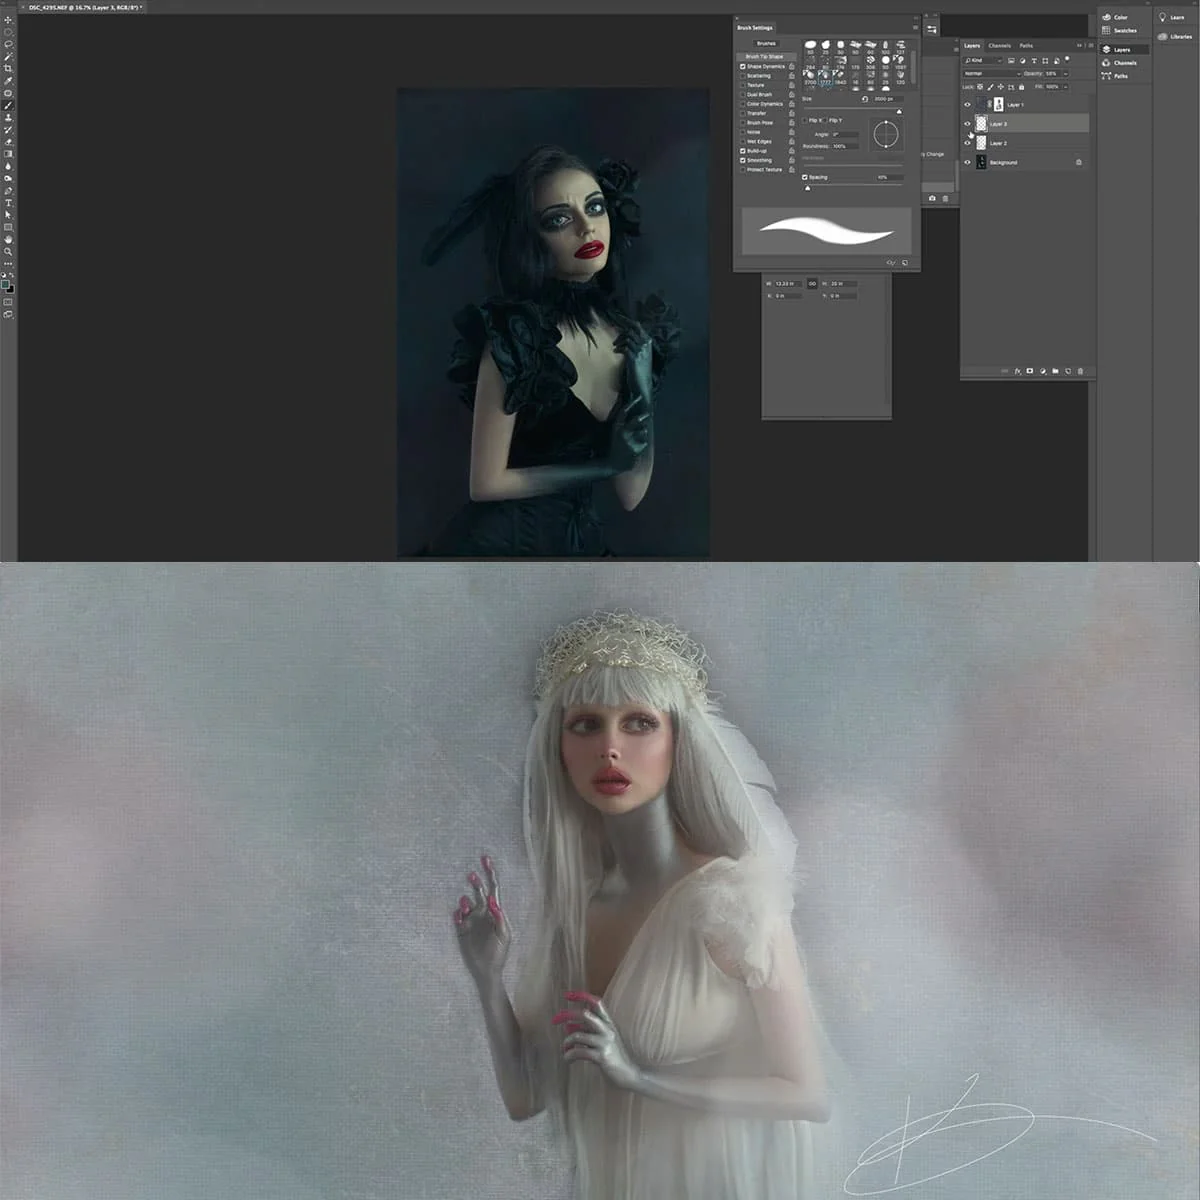Switch to the Channels tab

point(1000,45)
